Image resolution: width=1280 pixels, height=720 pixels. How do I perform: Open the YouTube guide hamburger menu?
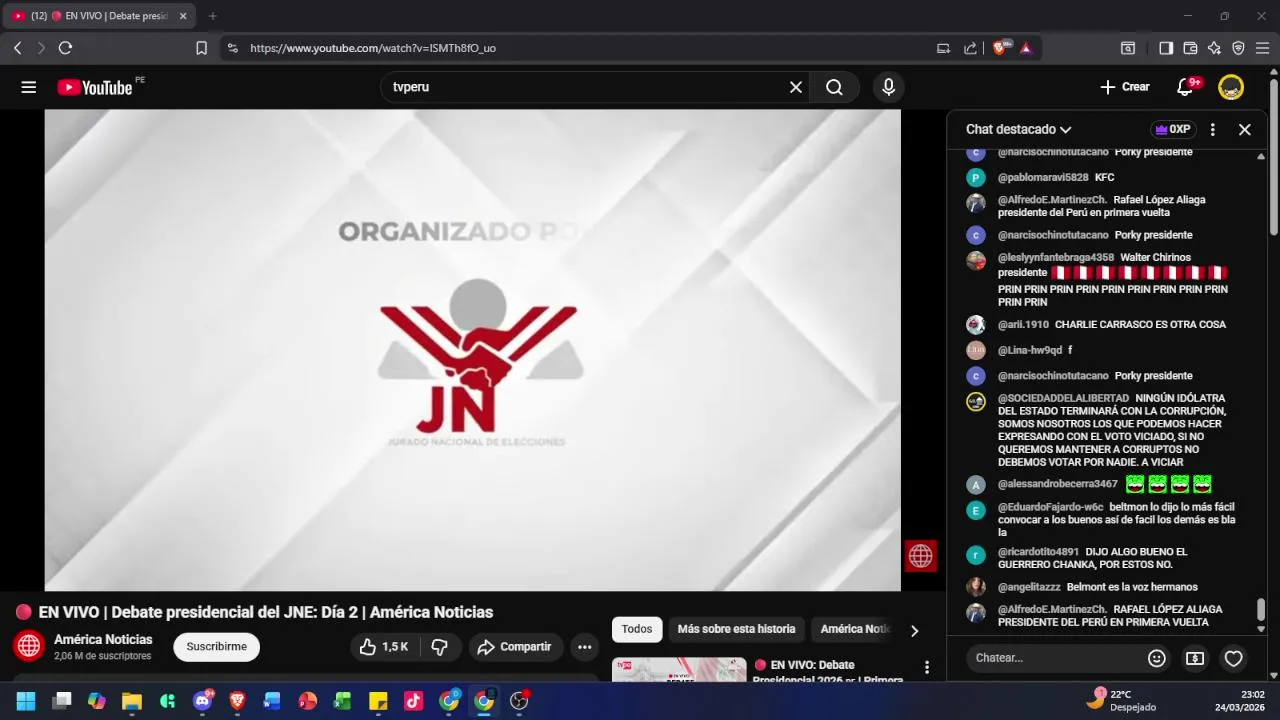[x=29, y=87]
